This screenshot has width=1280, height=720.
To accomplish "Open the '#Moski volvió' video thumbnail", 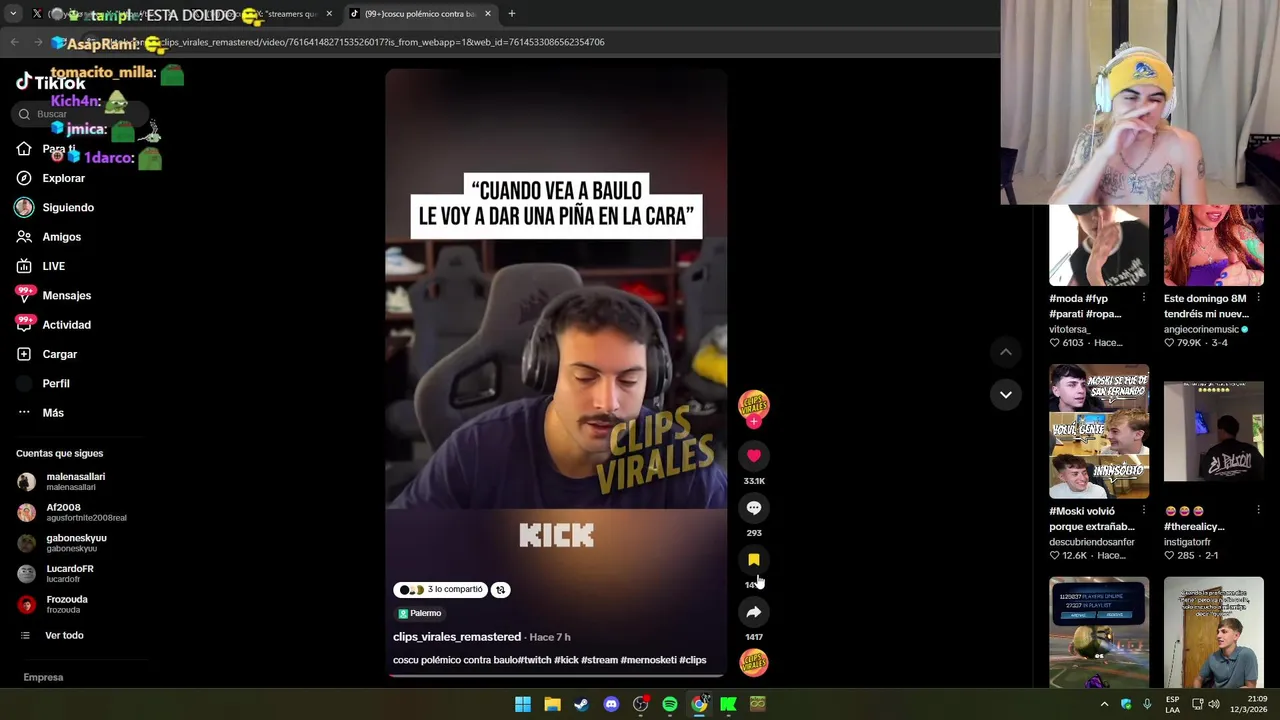I will point(1099,431).
